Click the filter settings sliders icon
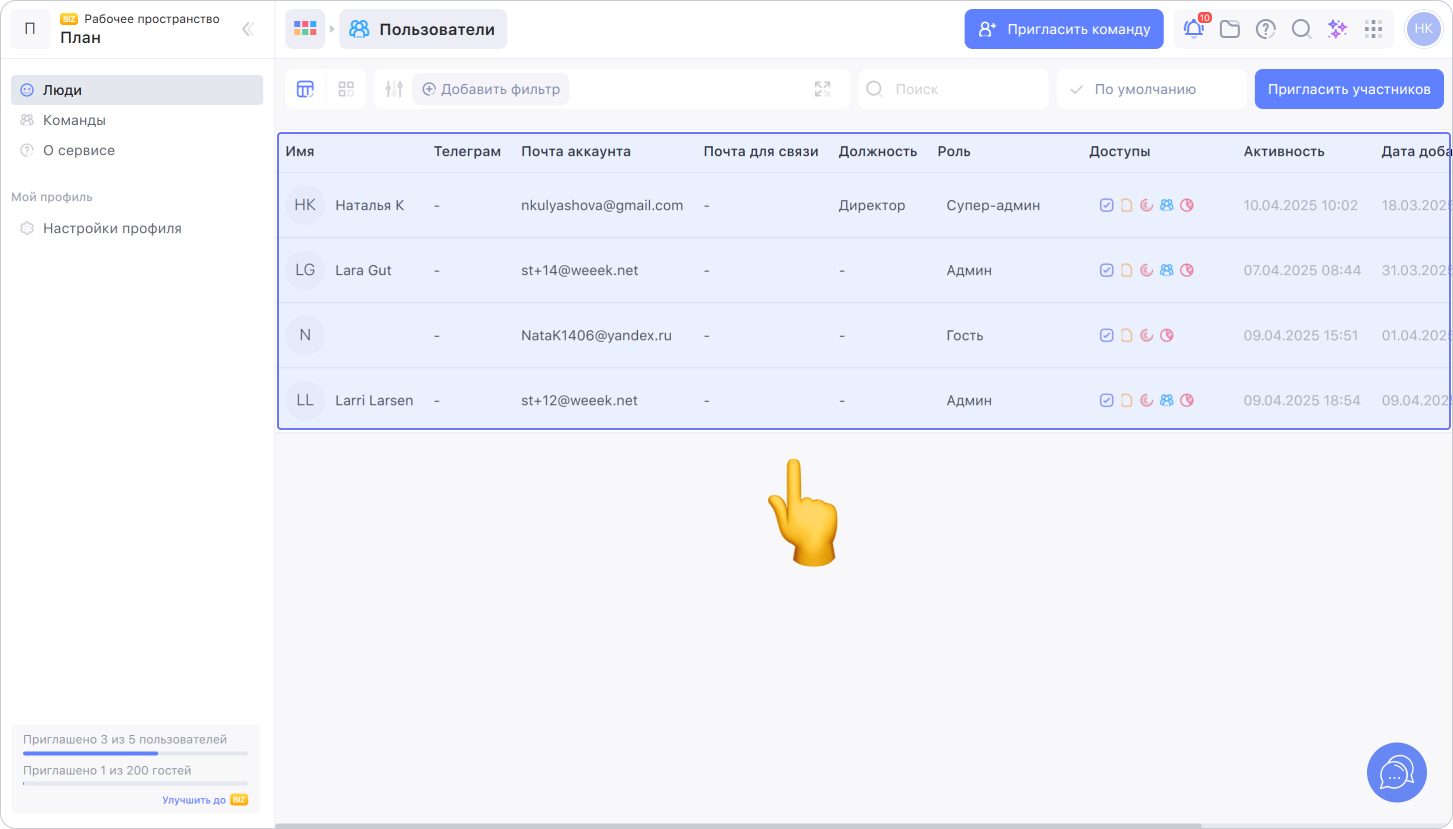This screenshot has width=1453, height=829. tap(394, 89)
